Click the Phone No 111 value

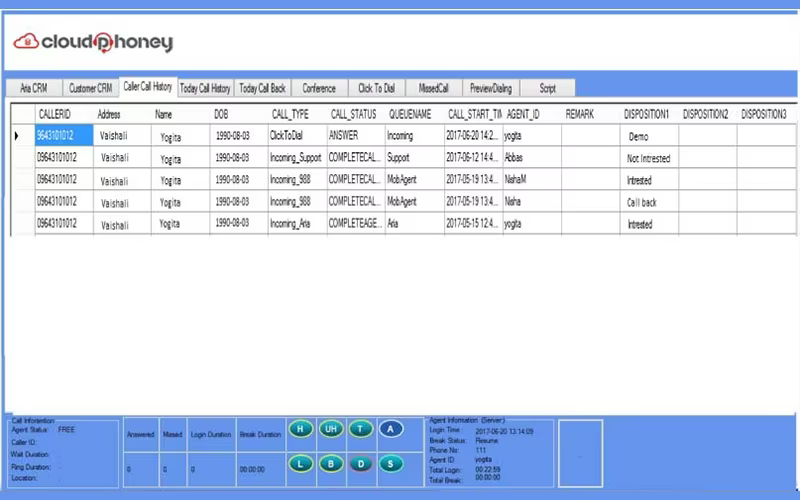[481, 450]
